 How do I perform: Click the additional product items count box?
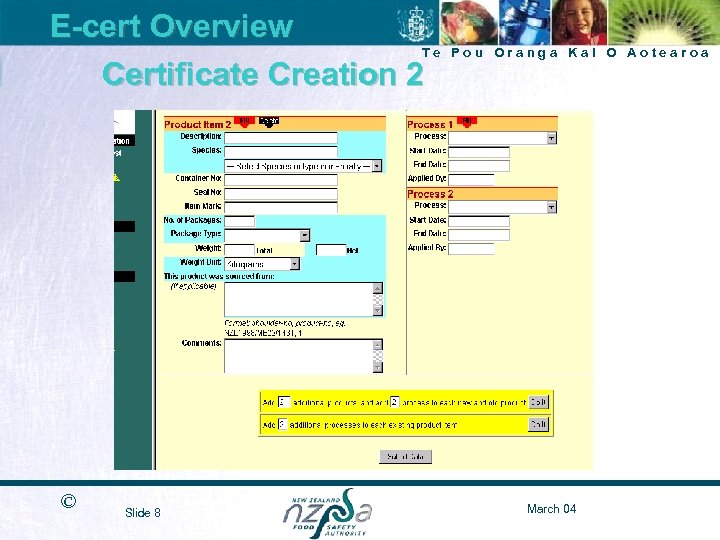tap(284, 402)
